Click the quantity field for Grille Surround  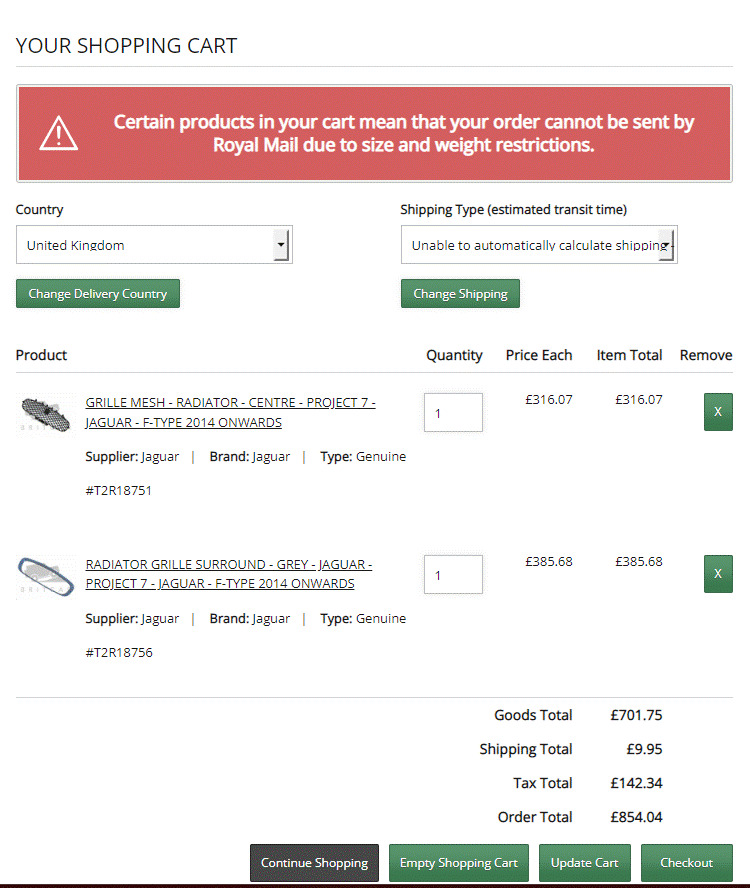[453, 575]
